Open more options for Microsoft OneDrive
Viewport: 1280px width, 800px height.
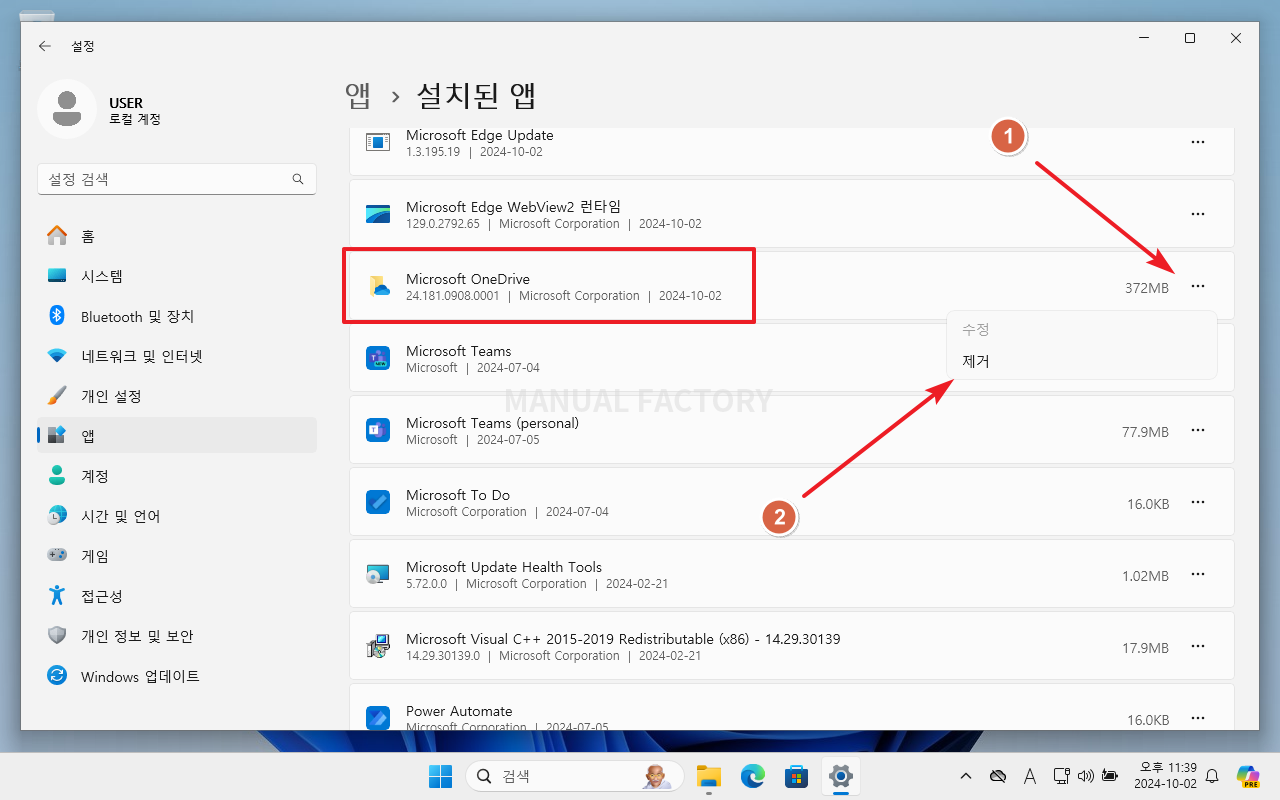[x=1198, y=287]
